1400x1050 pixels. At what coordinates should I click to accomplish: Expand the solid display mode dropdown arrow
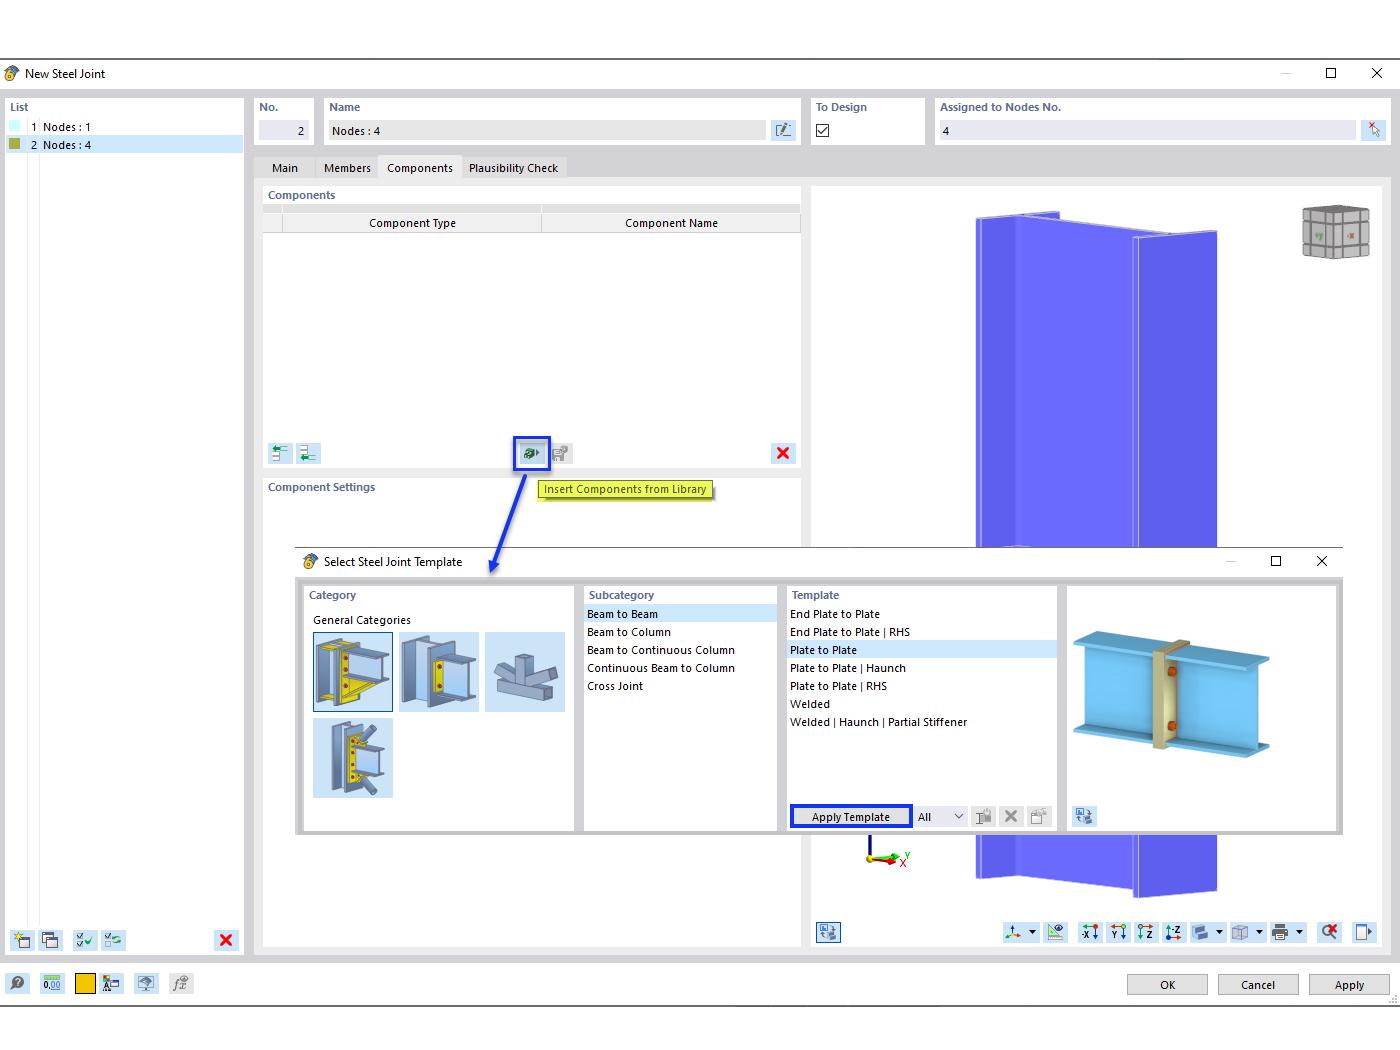click(1219, 932)
